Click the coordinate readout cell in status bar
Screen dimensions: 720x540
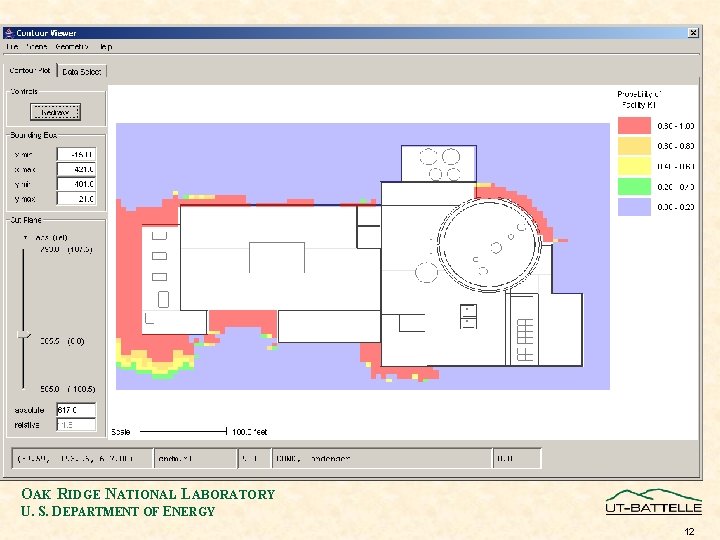coord(82,458)
